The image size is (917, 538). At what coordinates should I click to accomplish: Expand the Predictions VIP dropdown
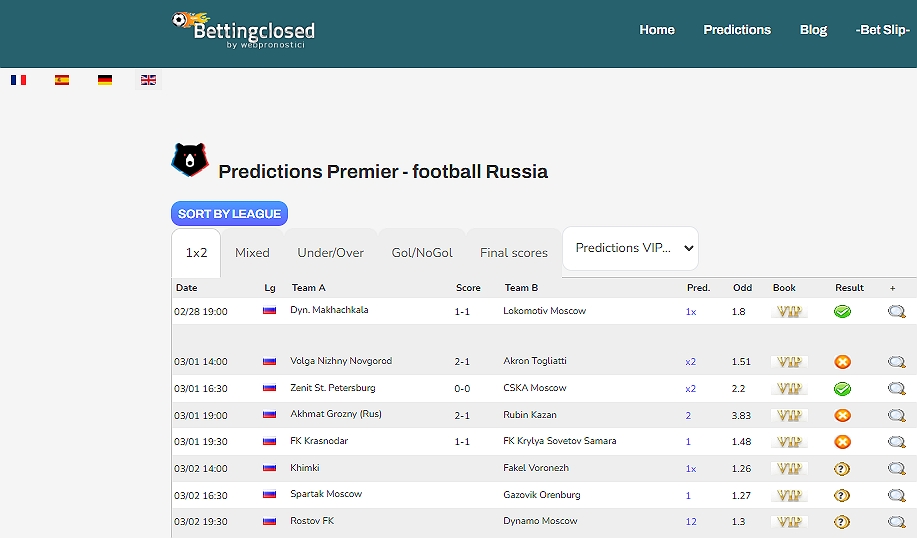[x=630, y=248]
